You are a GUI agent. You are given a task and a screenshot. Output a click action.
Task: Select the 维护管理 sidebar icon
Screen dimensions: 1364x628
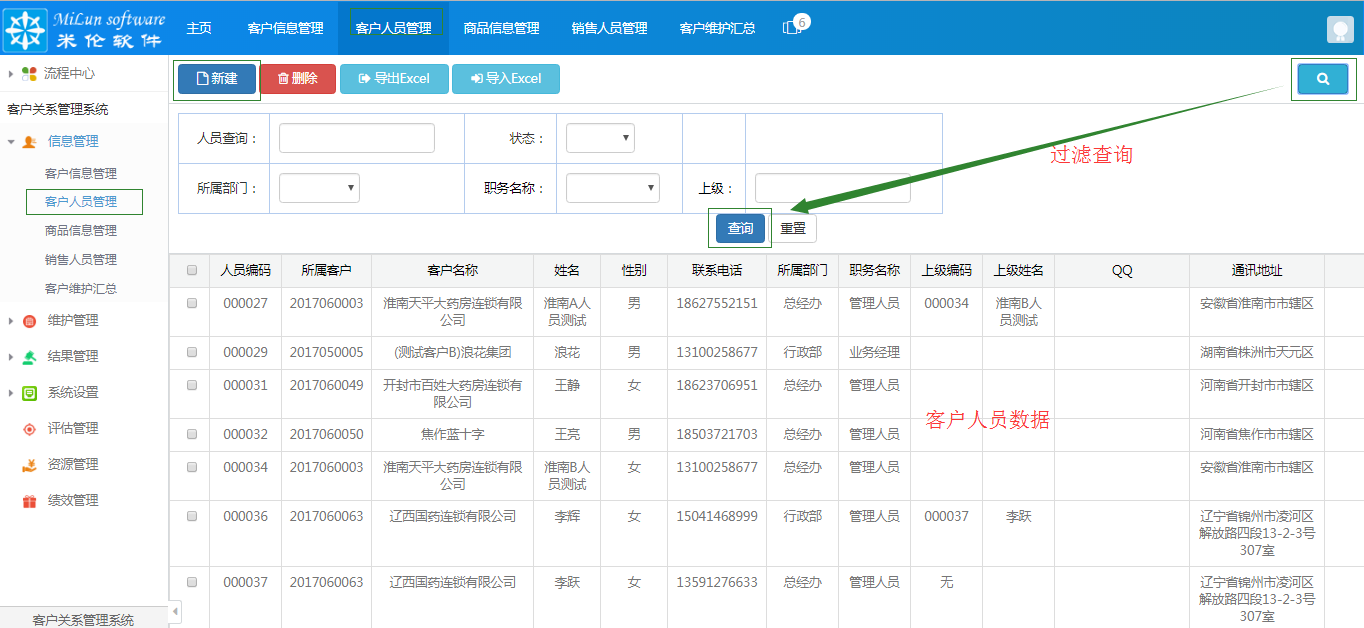[30, 320]
